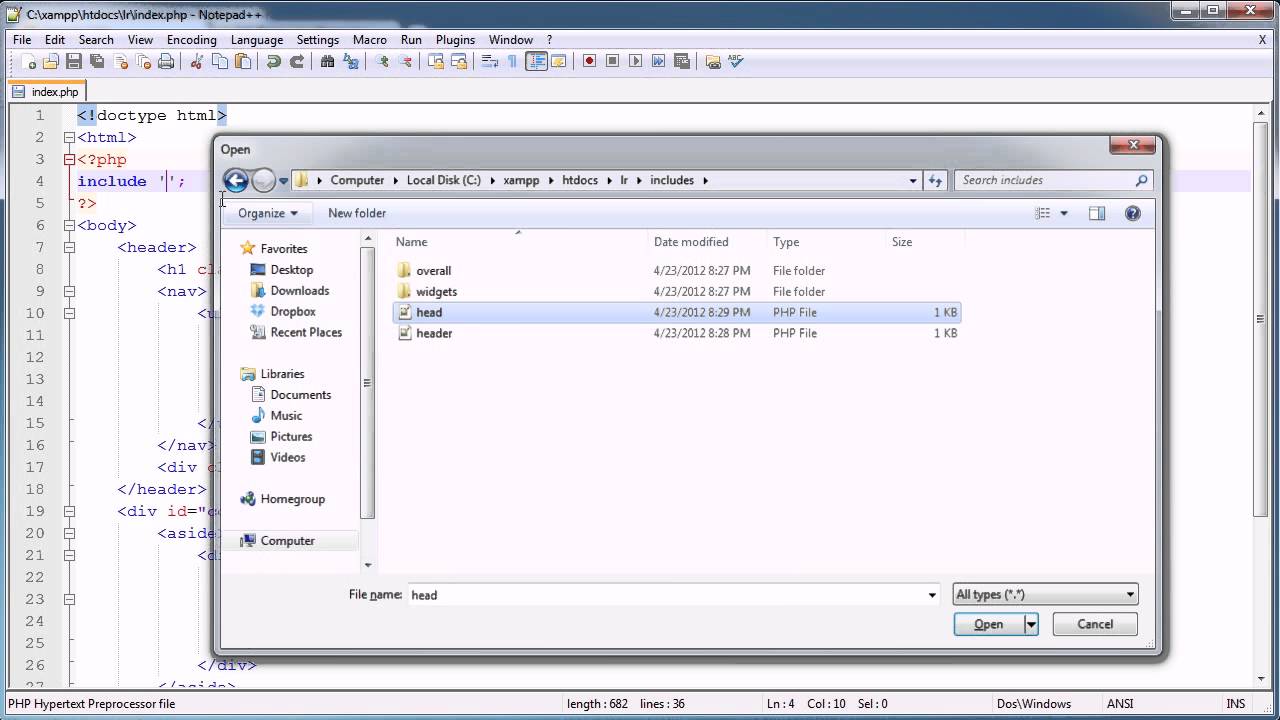
Task: Click the Cancel button
Action: pos(1095,624)
